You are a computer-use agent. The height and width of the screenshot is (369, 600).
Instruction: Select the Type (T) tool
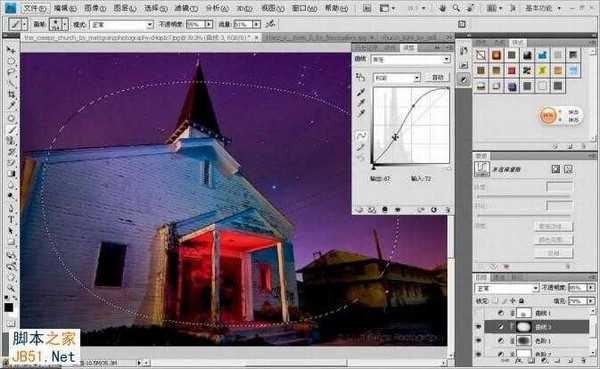tap(11, 220)
